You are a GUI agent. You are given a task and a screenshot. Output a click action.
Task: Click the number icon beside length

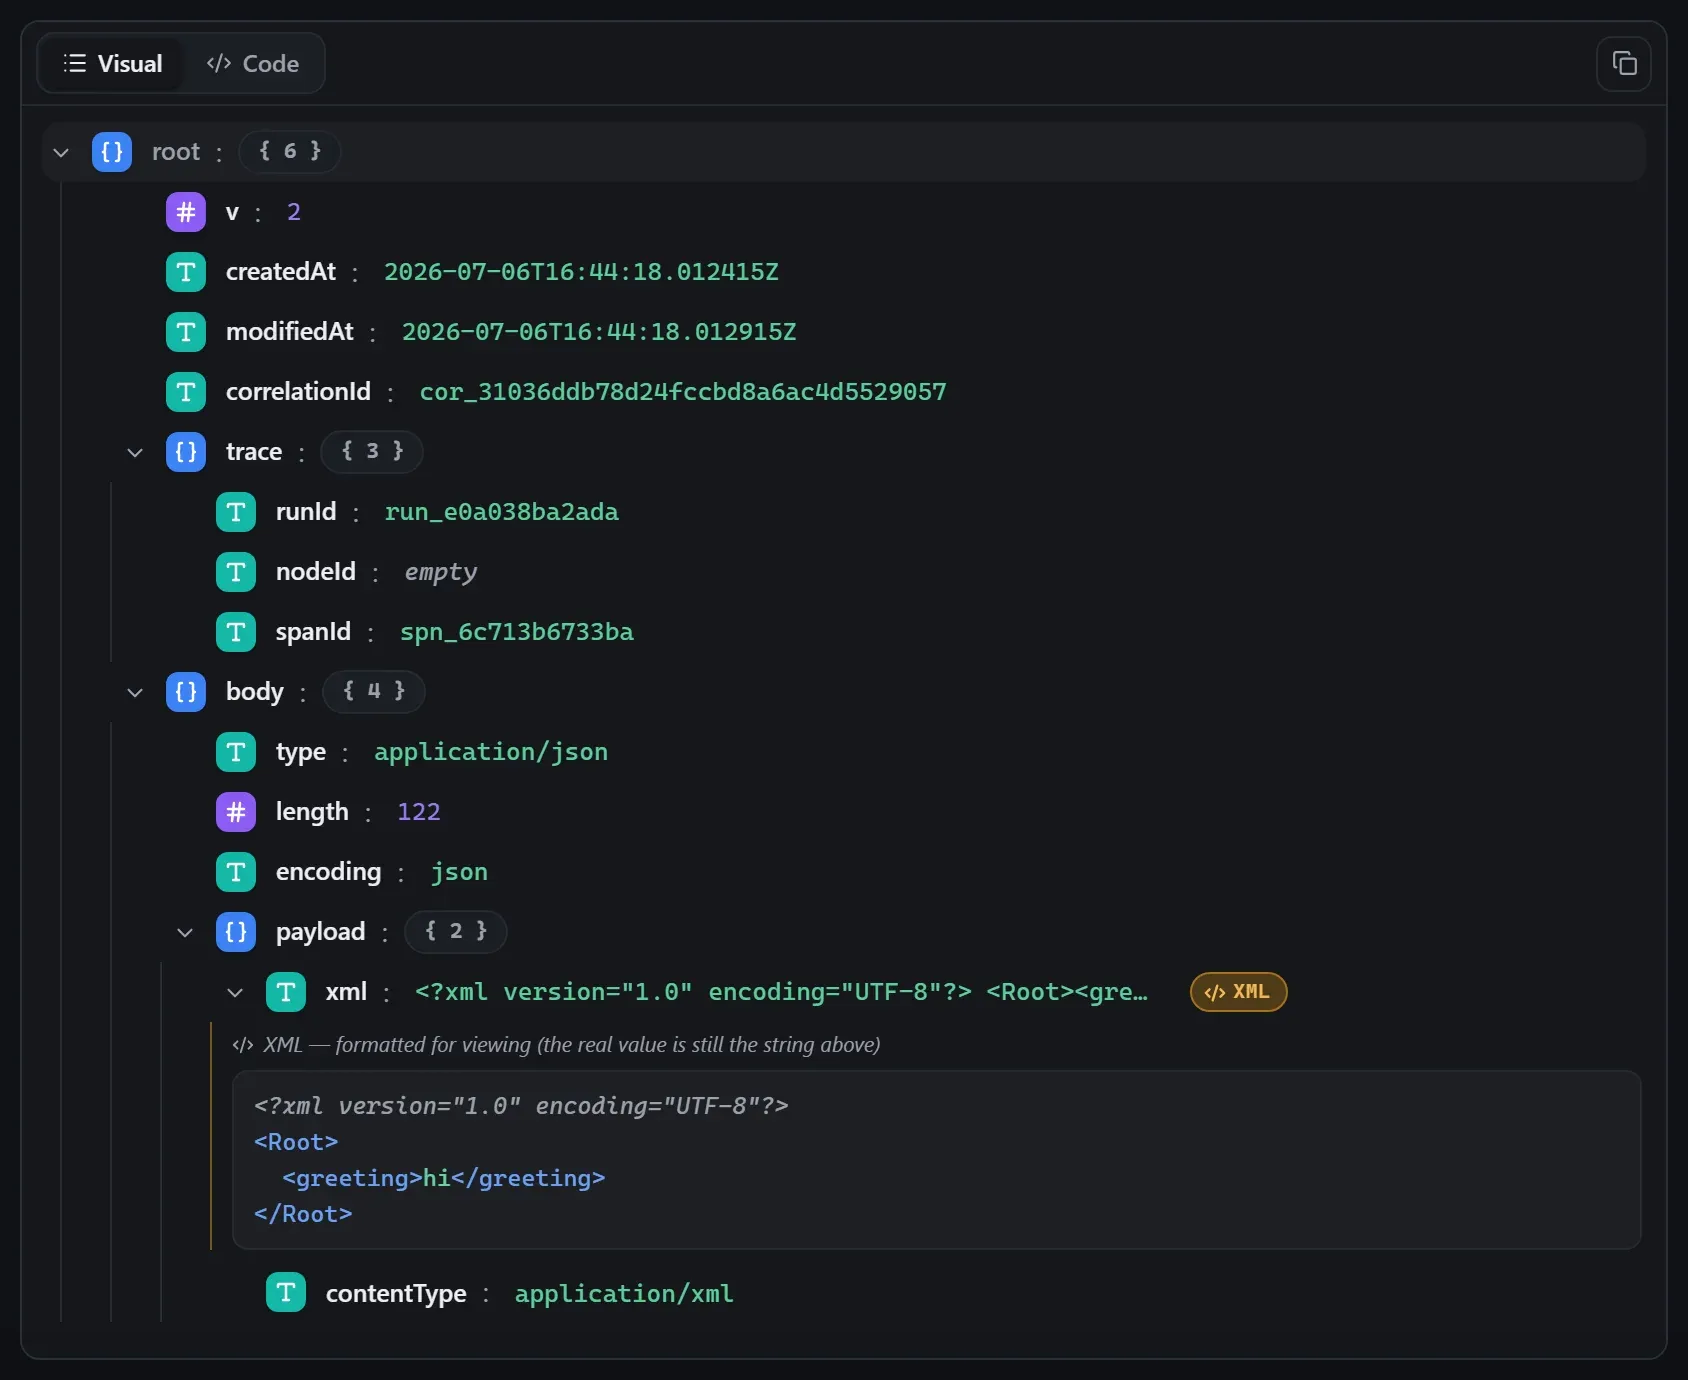[x=236, y=812]
